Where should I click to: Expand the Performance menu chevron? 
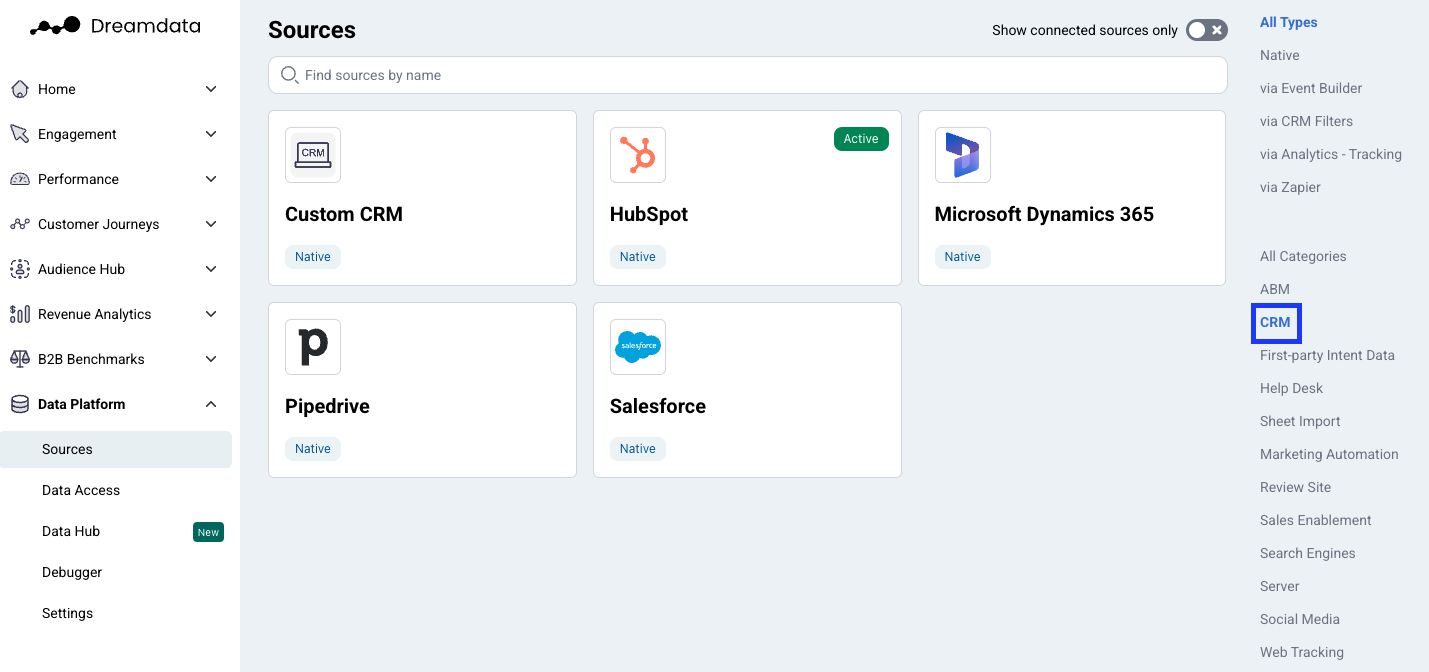tap(211, 179)
